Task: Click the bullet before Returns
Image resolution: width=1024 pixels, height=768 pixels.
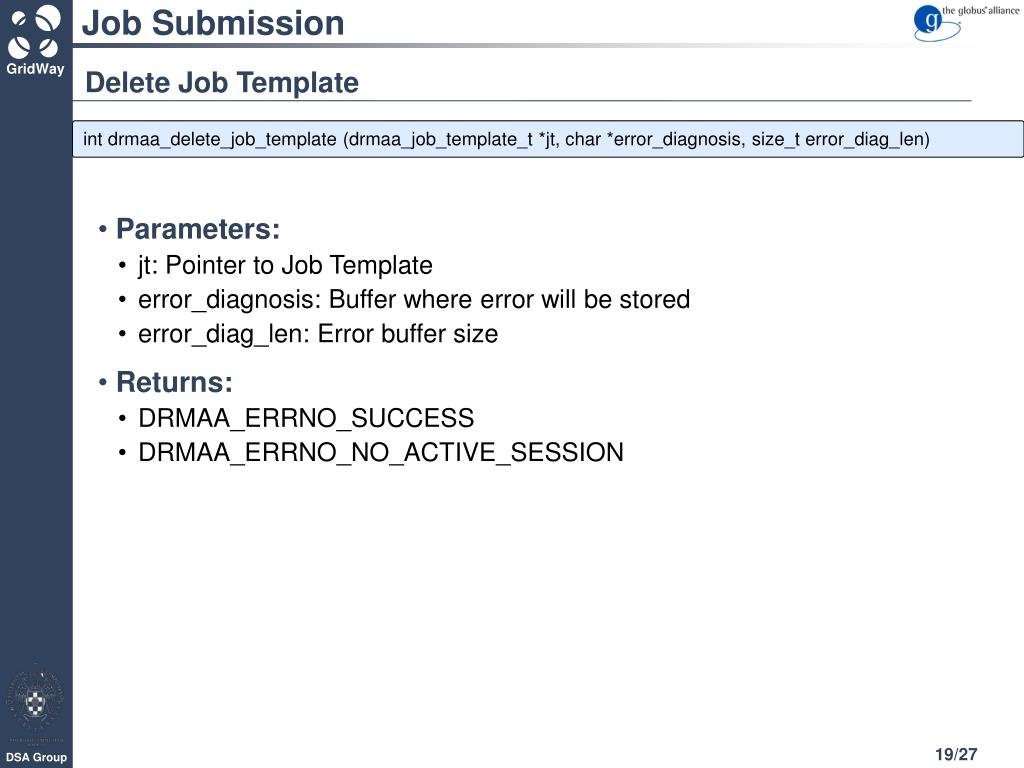Action: click(x=103, y=382)
